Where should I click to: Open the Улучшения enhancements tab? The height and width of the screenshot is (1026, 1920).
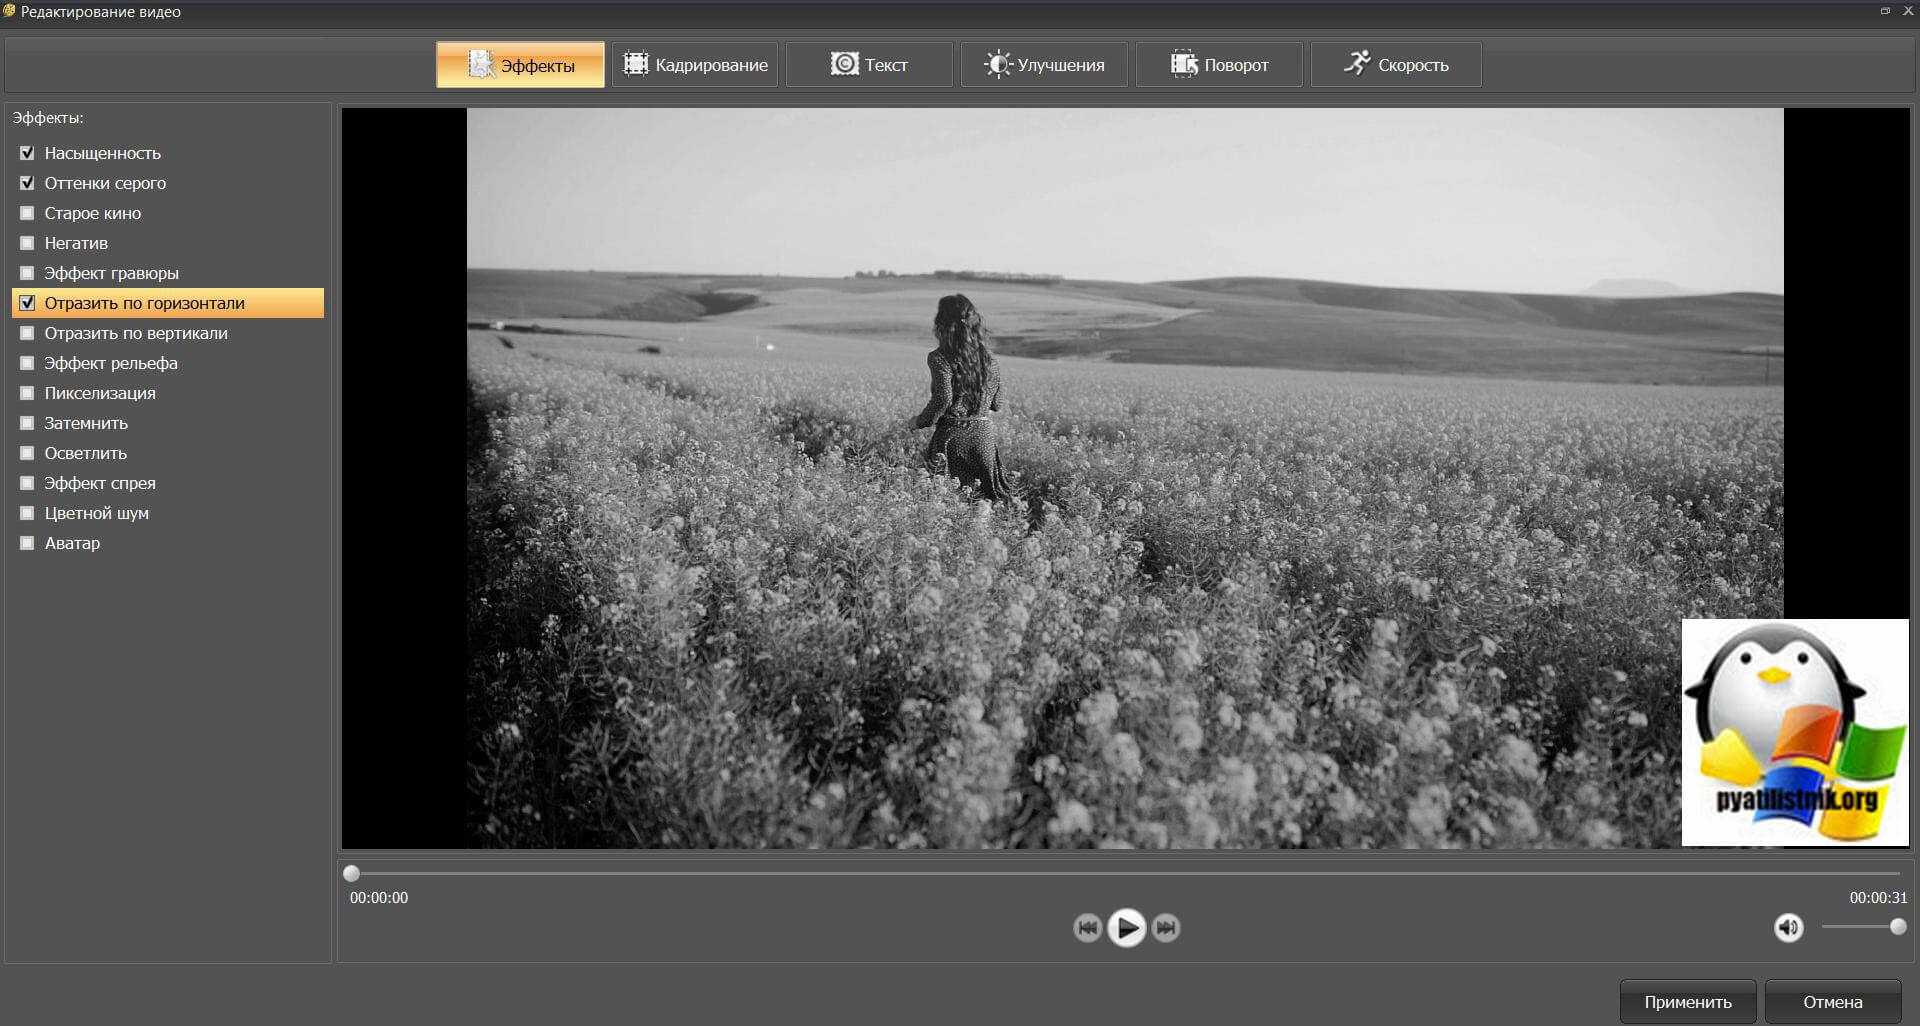point(1044,65)
